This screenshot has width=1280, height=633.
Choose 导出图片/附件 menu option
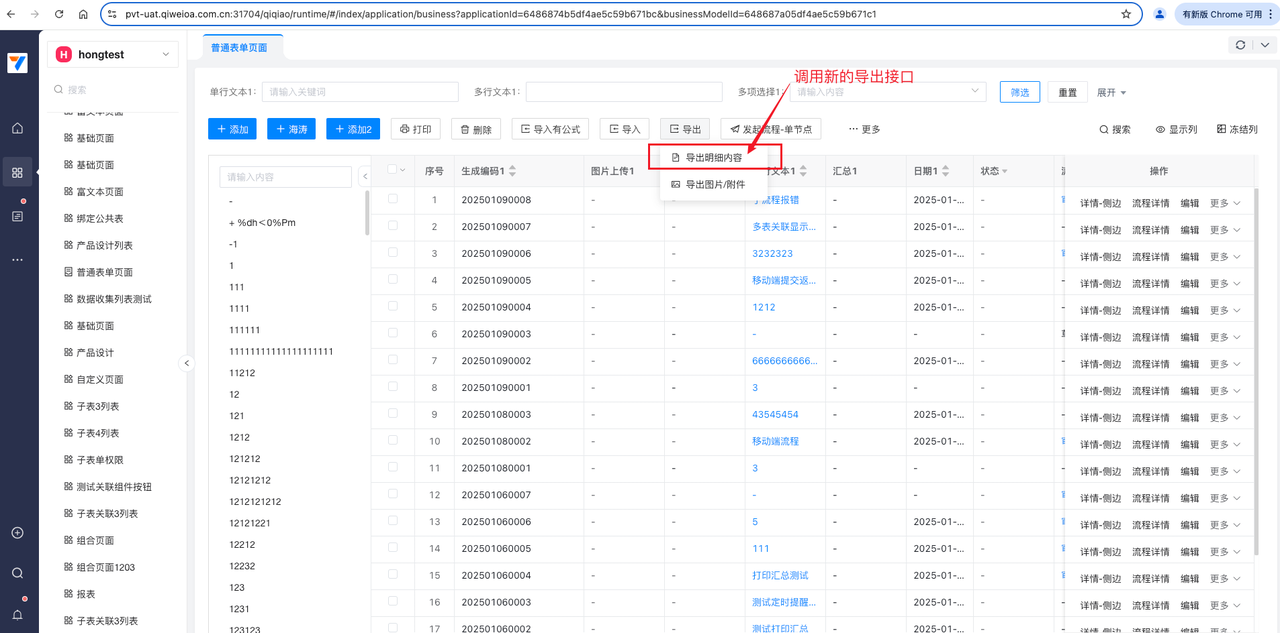pos(714,185)
